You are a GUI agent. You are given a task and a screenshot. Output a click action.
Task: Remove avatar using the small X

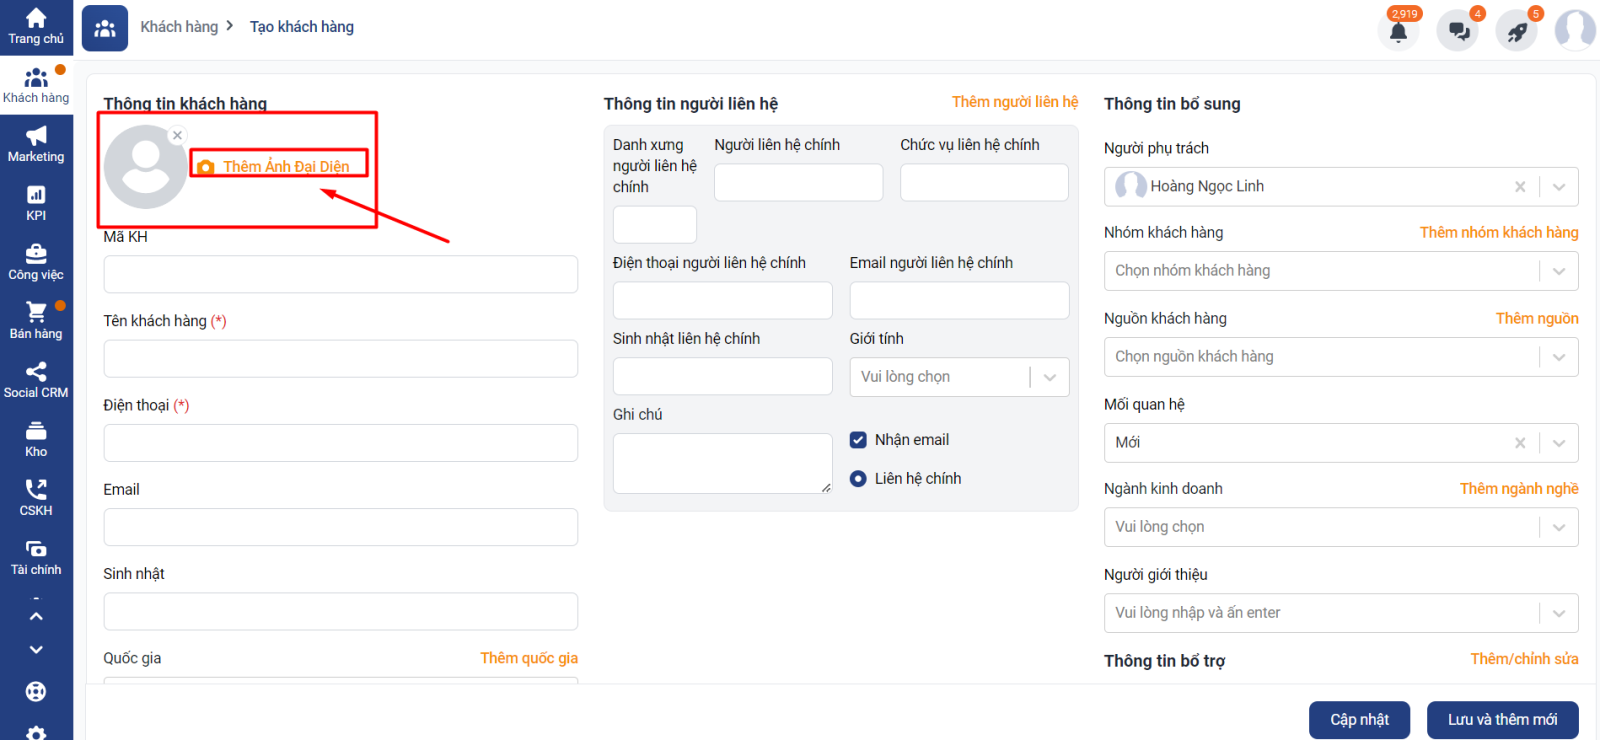tap(177, 135)
